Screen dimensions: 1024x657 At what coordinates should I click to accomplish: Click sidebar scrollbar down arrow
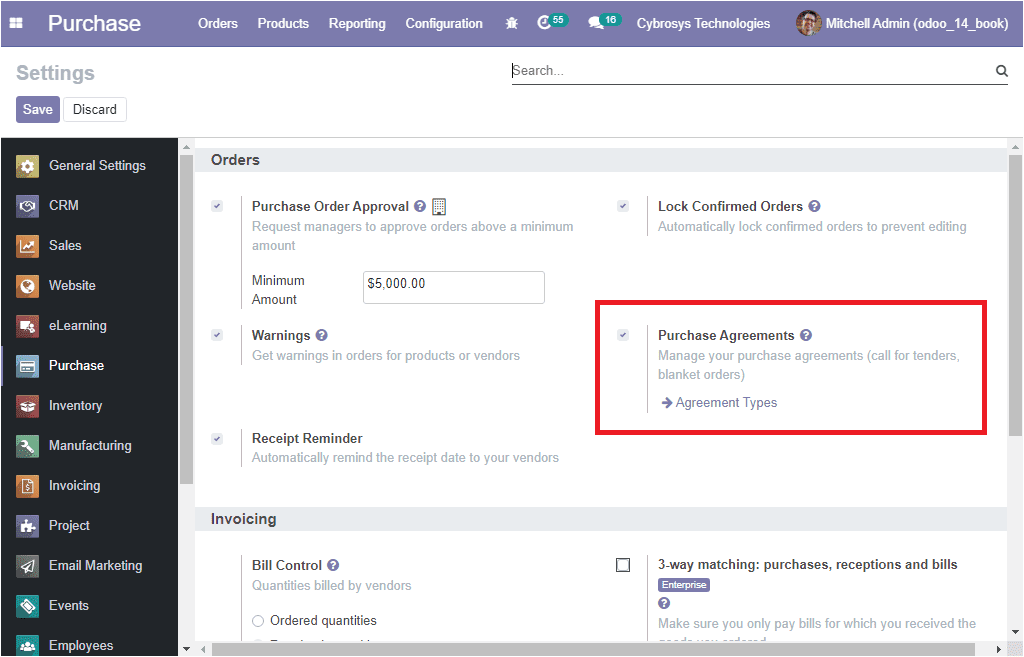(x=187, y=649)
